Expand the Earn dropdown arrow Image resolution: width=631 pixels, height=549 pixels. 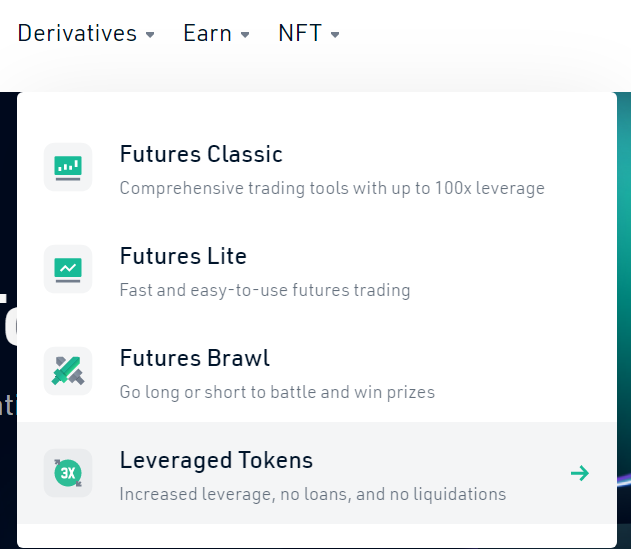coord(244,35)
